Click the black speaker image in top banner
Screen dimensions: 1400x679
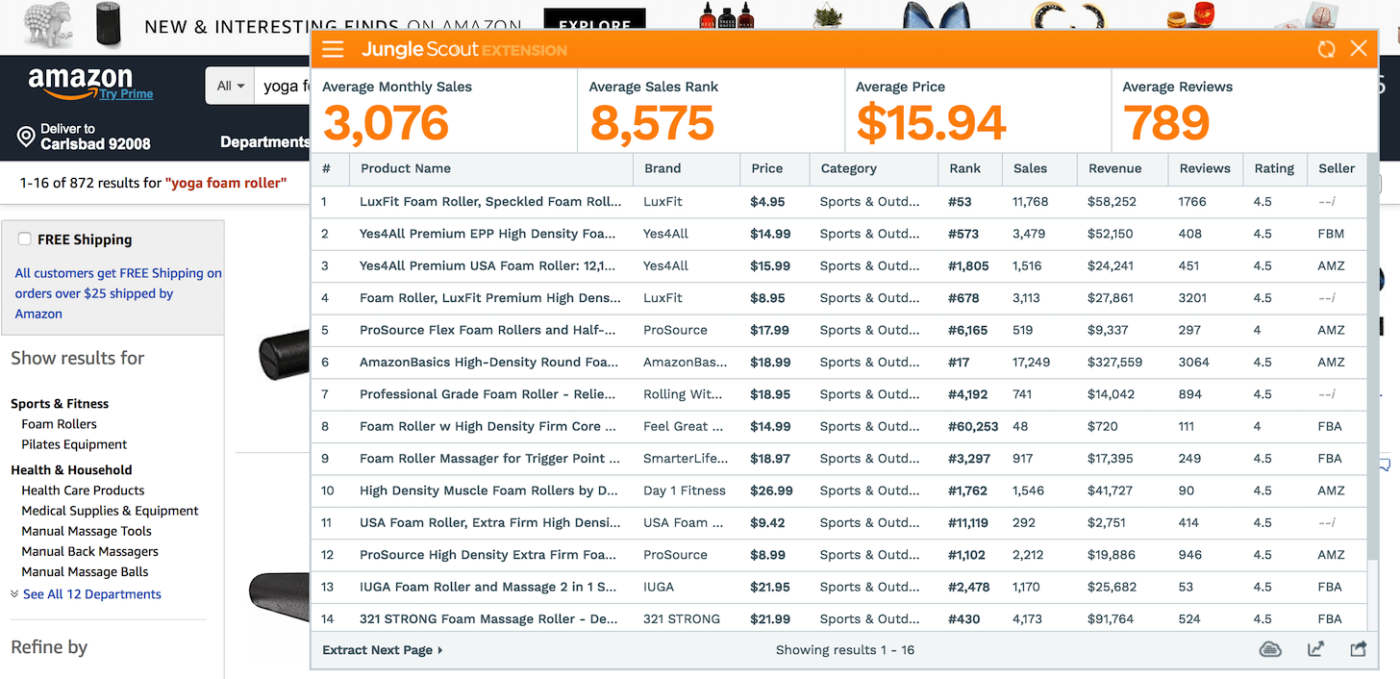(107, 24)
